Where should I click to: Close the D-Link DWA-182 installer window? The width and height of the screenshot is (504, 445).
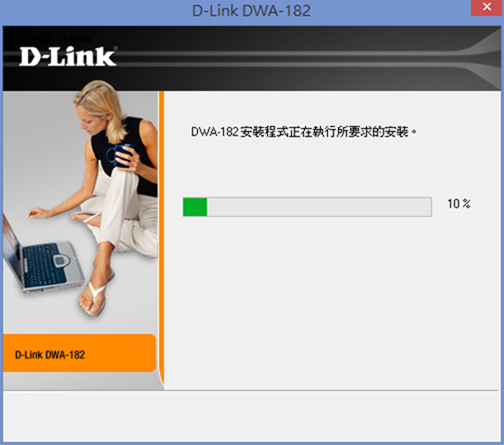487,7
